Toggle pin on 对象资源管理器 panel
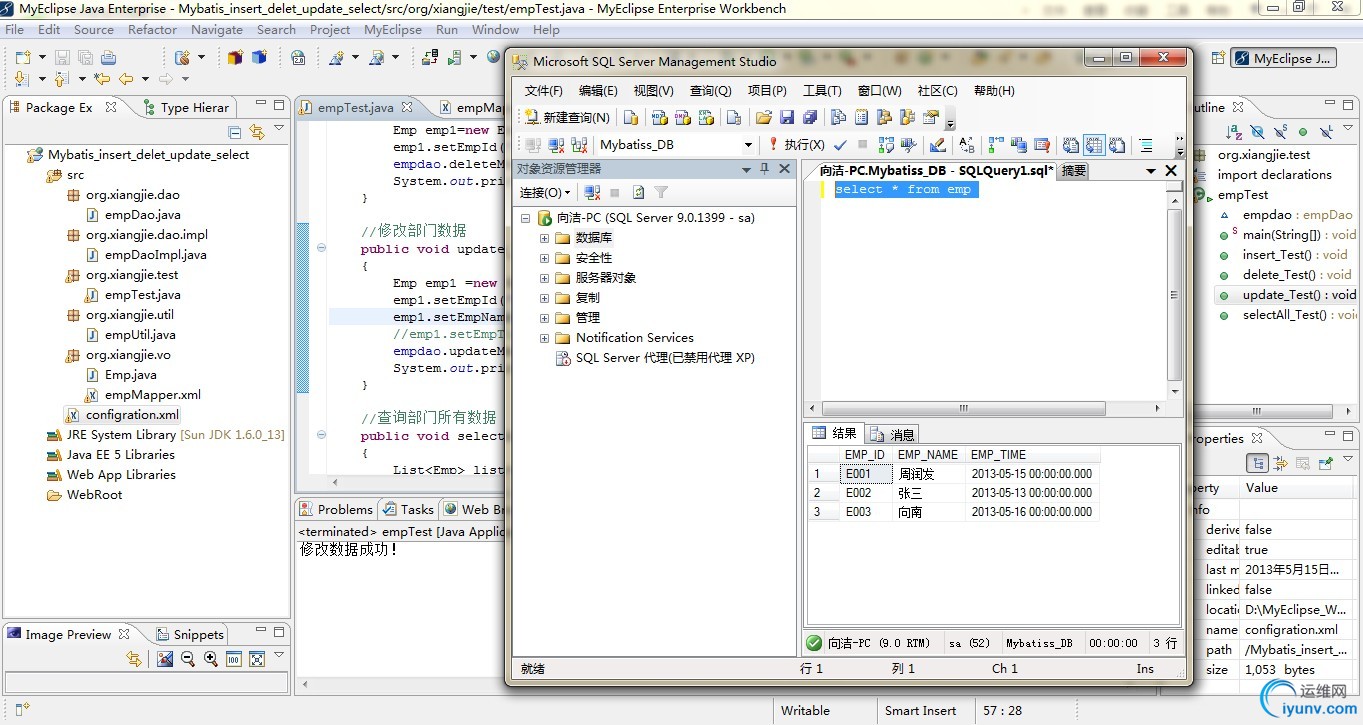Viewport: 1363px width, 725px height. click(x=765, y=168)
